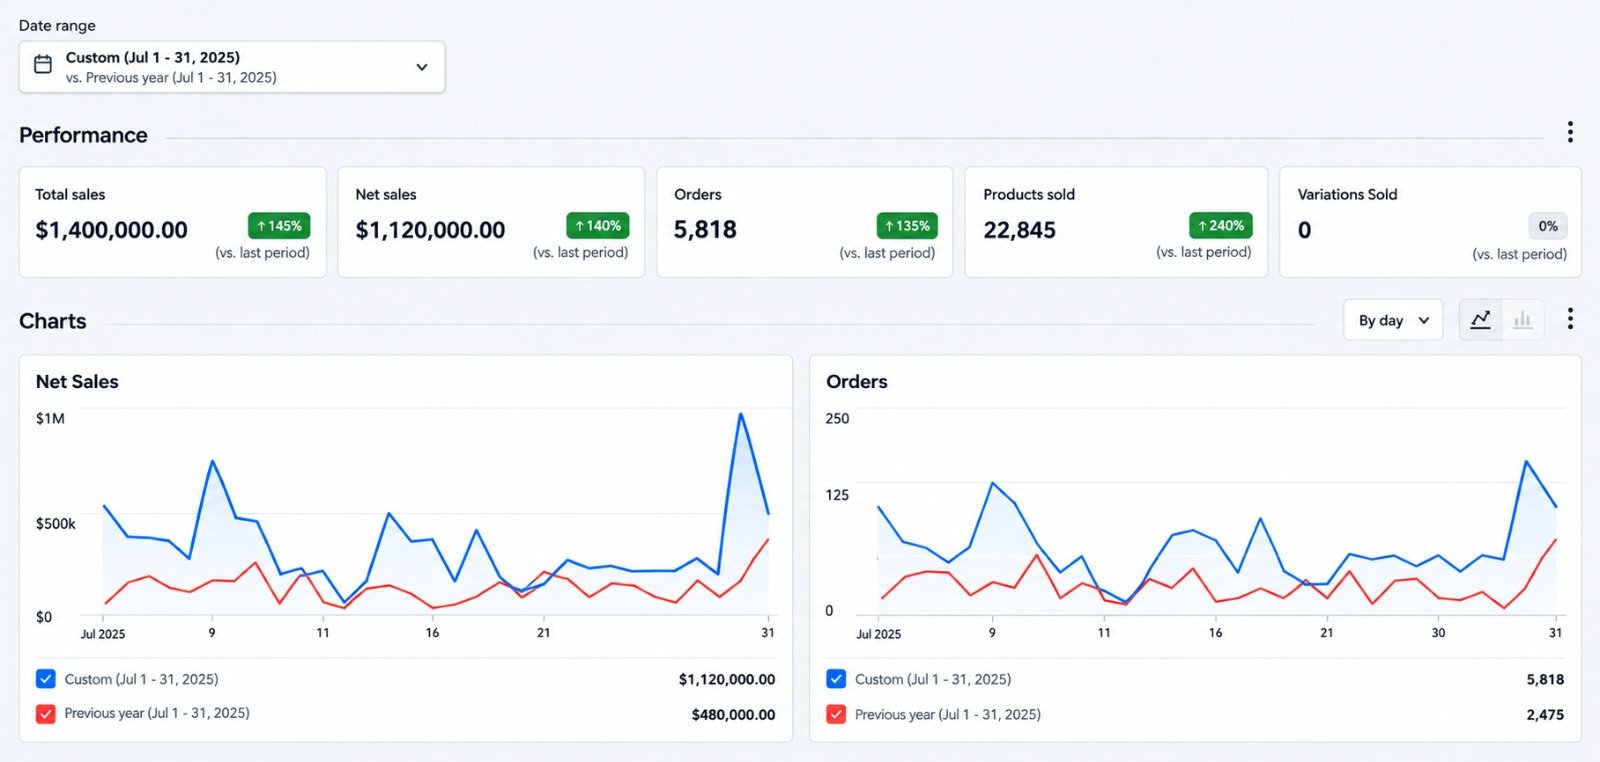Click the 145% total sales change badge
The image size is (1600, 762).
[279, 226]
